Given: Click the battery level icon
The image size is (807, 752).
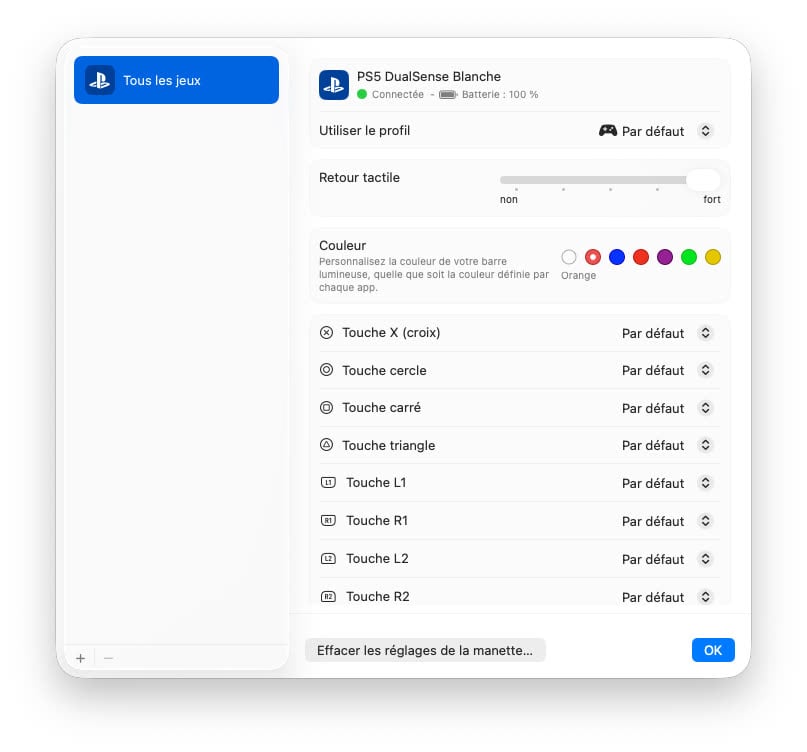Looking at the screenshot, I should pyautogui.click(x=448, y=95).
